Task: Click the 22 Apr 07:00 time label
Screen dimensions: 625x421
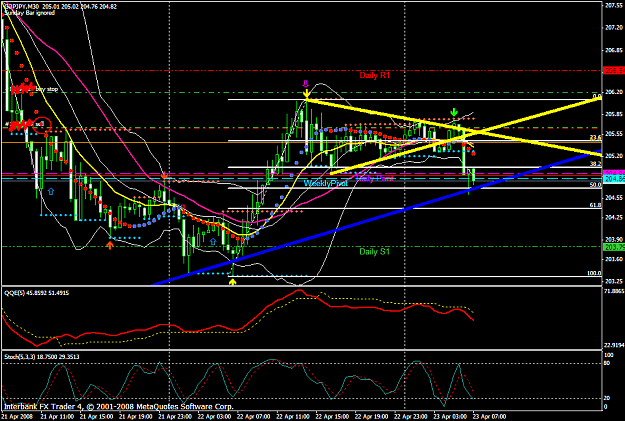Action: click(254, 416)
